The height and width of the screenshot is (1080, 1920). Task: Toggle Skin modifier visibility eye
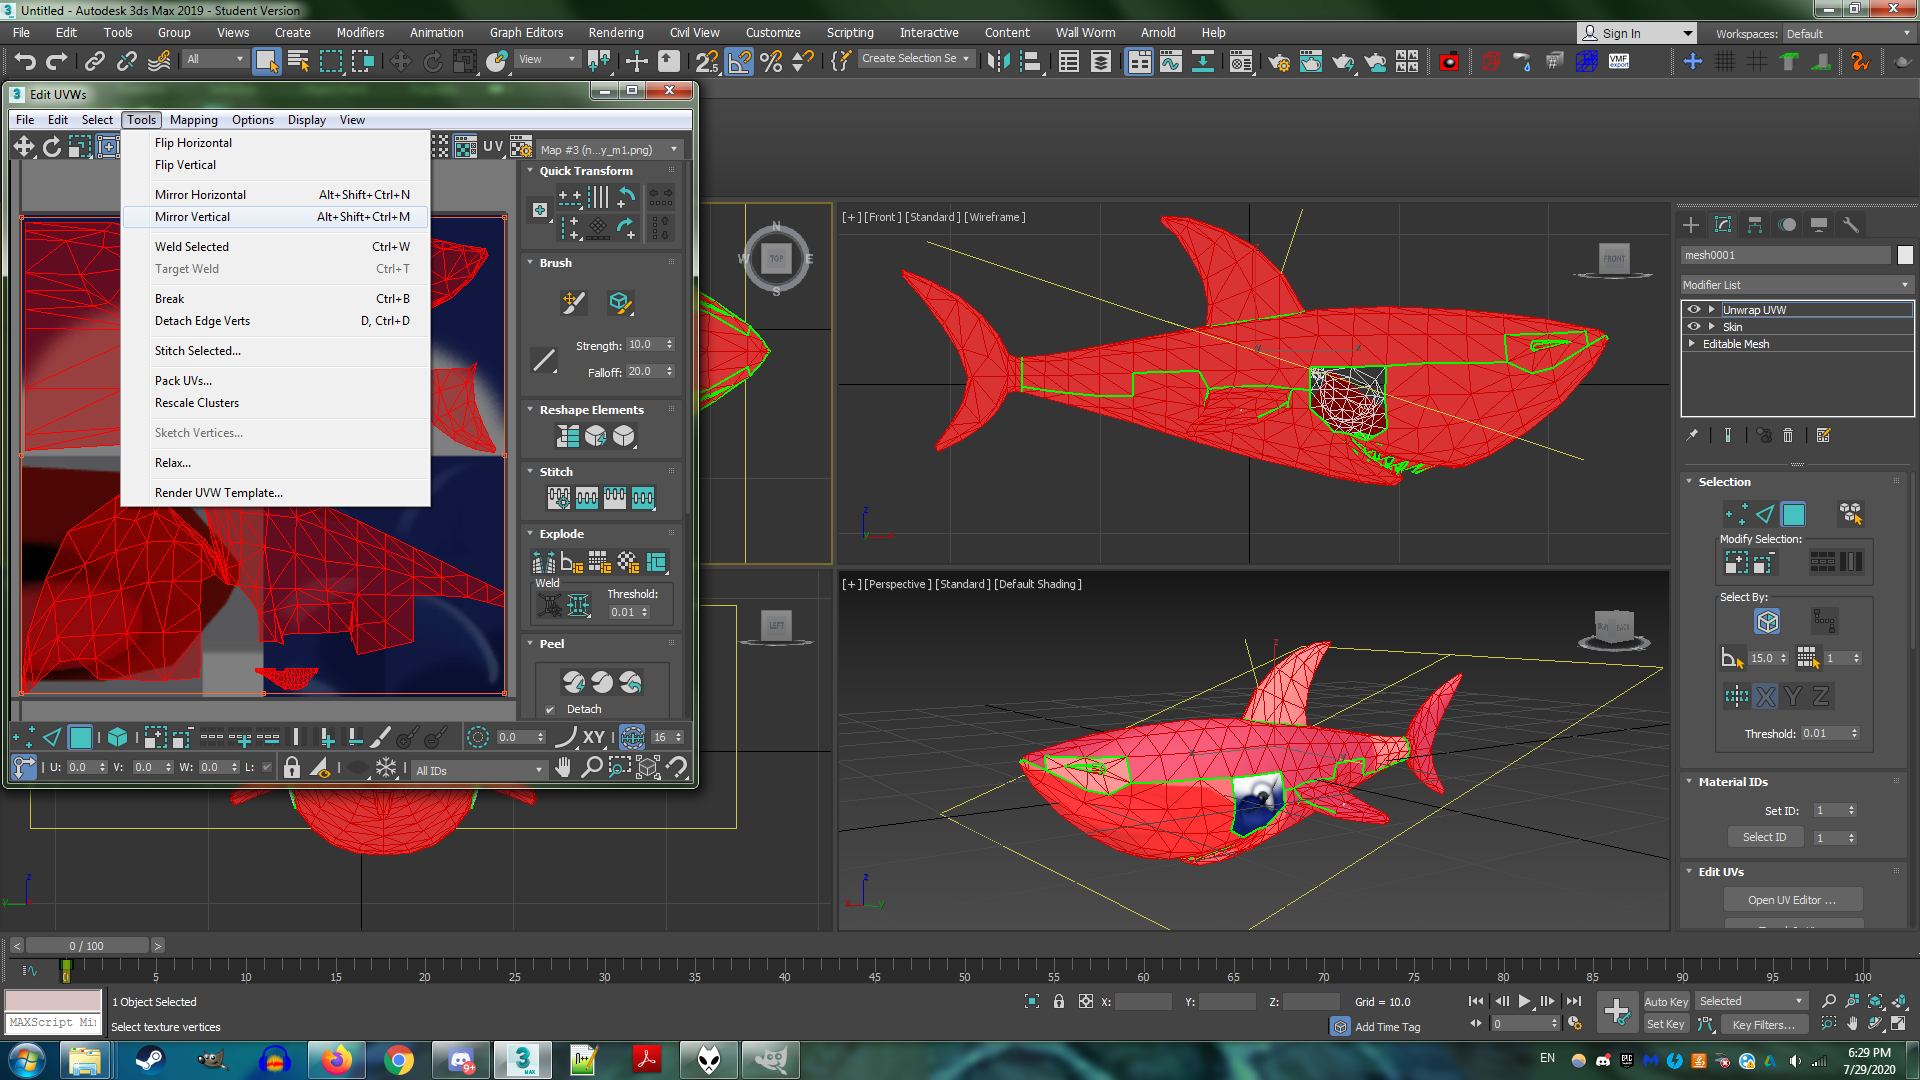coord(1694,327)
